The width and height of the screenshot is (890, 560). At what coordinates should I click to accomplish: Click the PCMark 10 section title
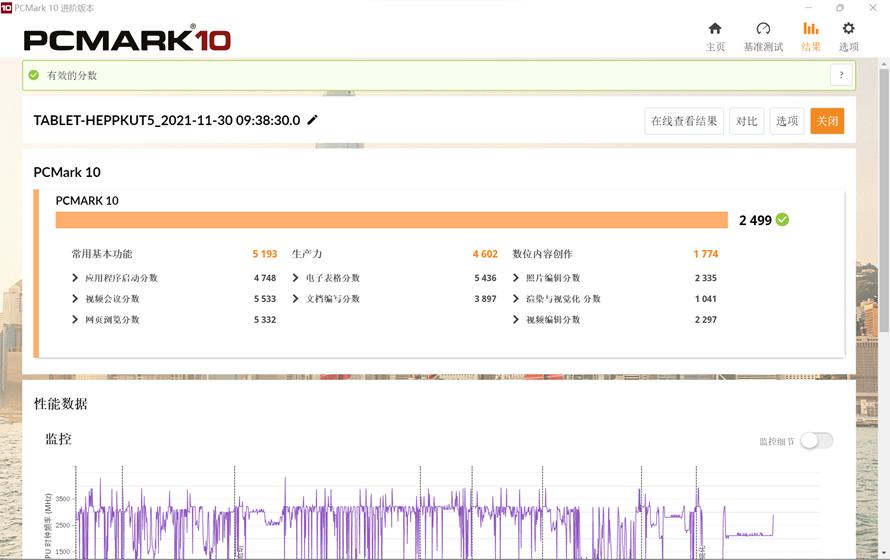click(67, 172)
